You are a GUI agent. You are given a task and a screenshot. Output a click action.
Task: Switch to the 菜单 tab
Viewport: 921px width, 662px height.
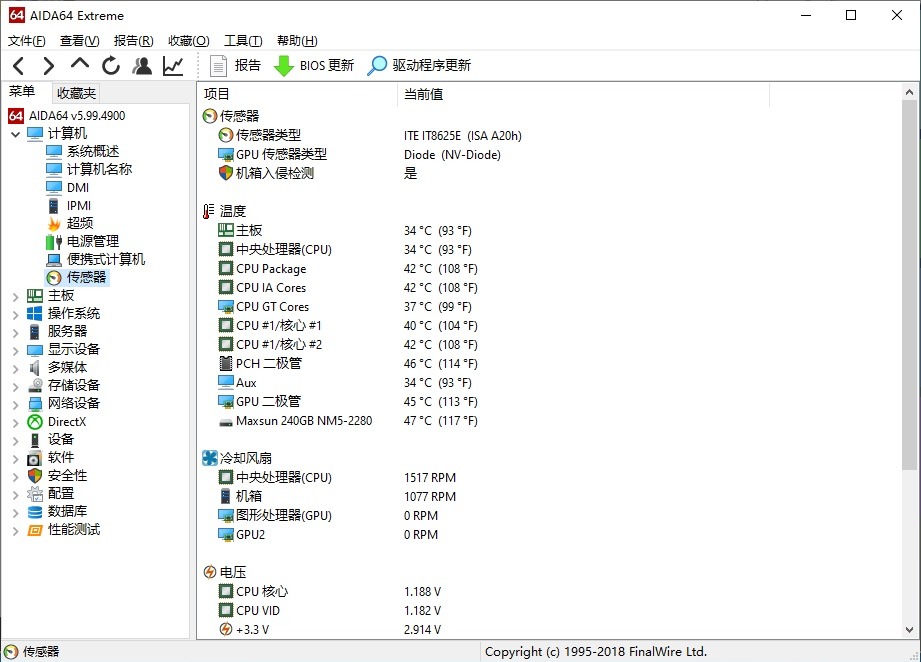[x=22, y=92]
